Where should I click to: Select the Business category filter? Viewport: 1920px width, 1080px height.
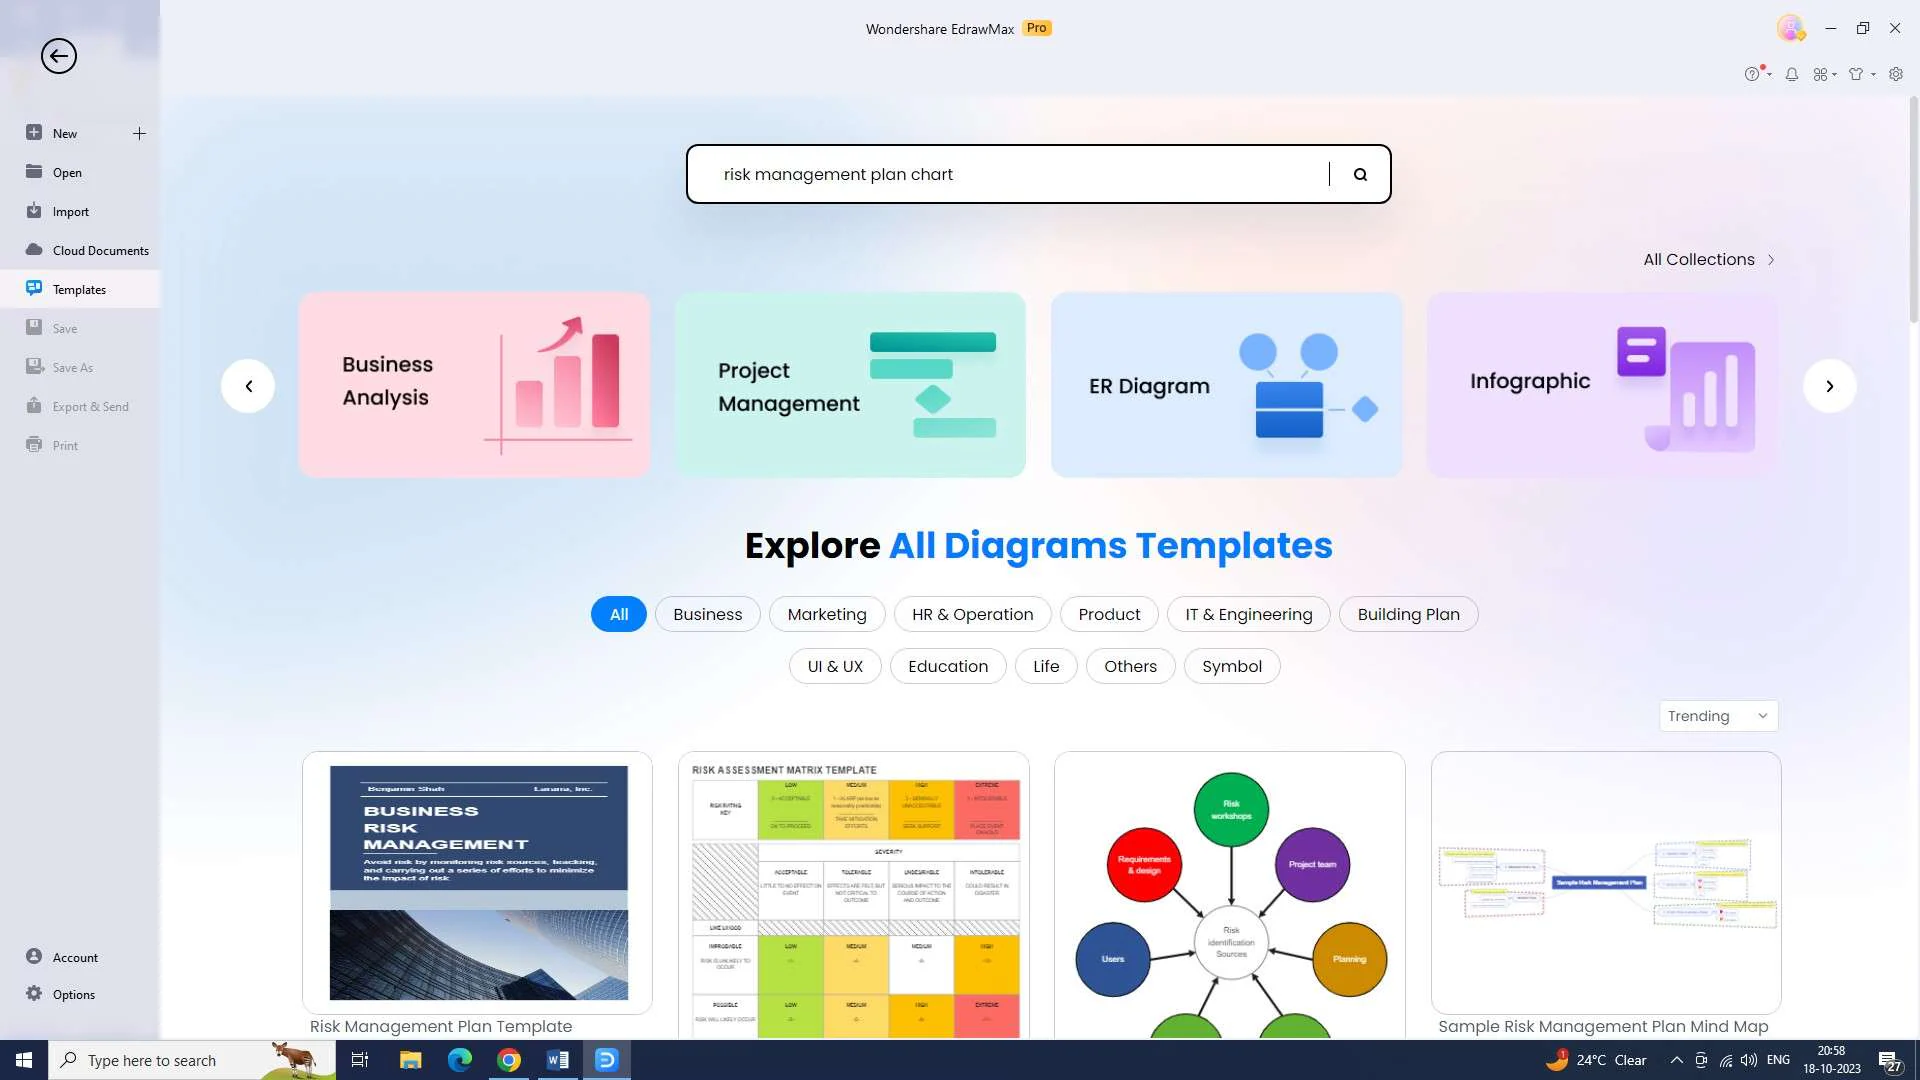coord(708,615)
